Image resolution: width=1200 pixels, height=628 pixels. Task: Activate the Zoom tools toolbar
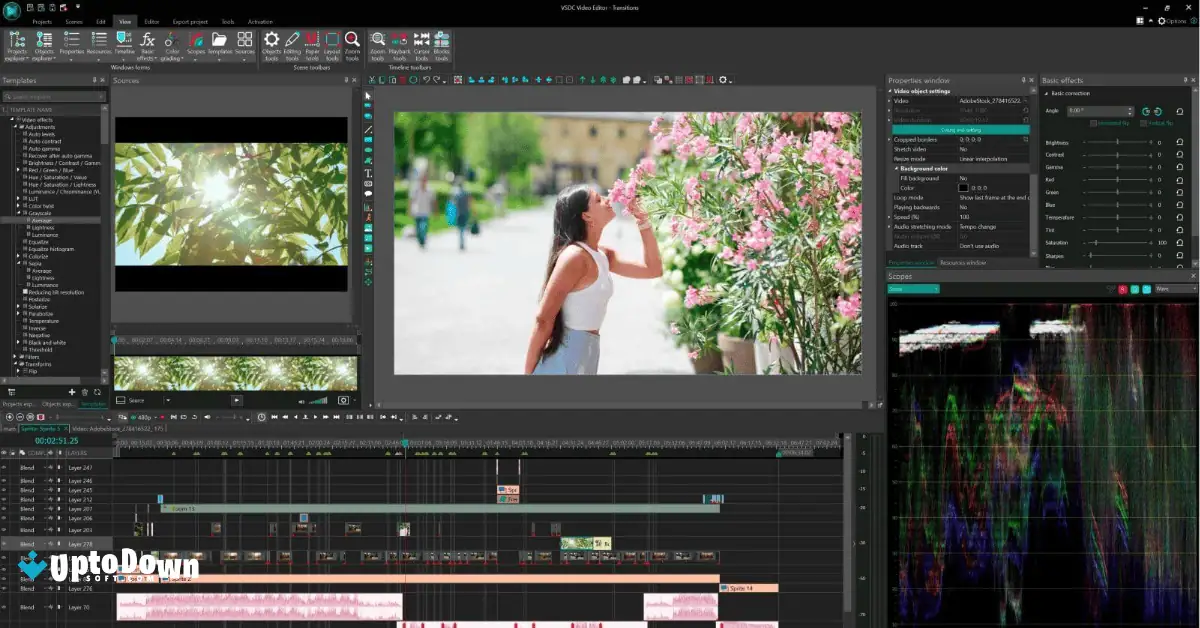coord(378,45)
